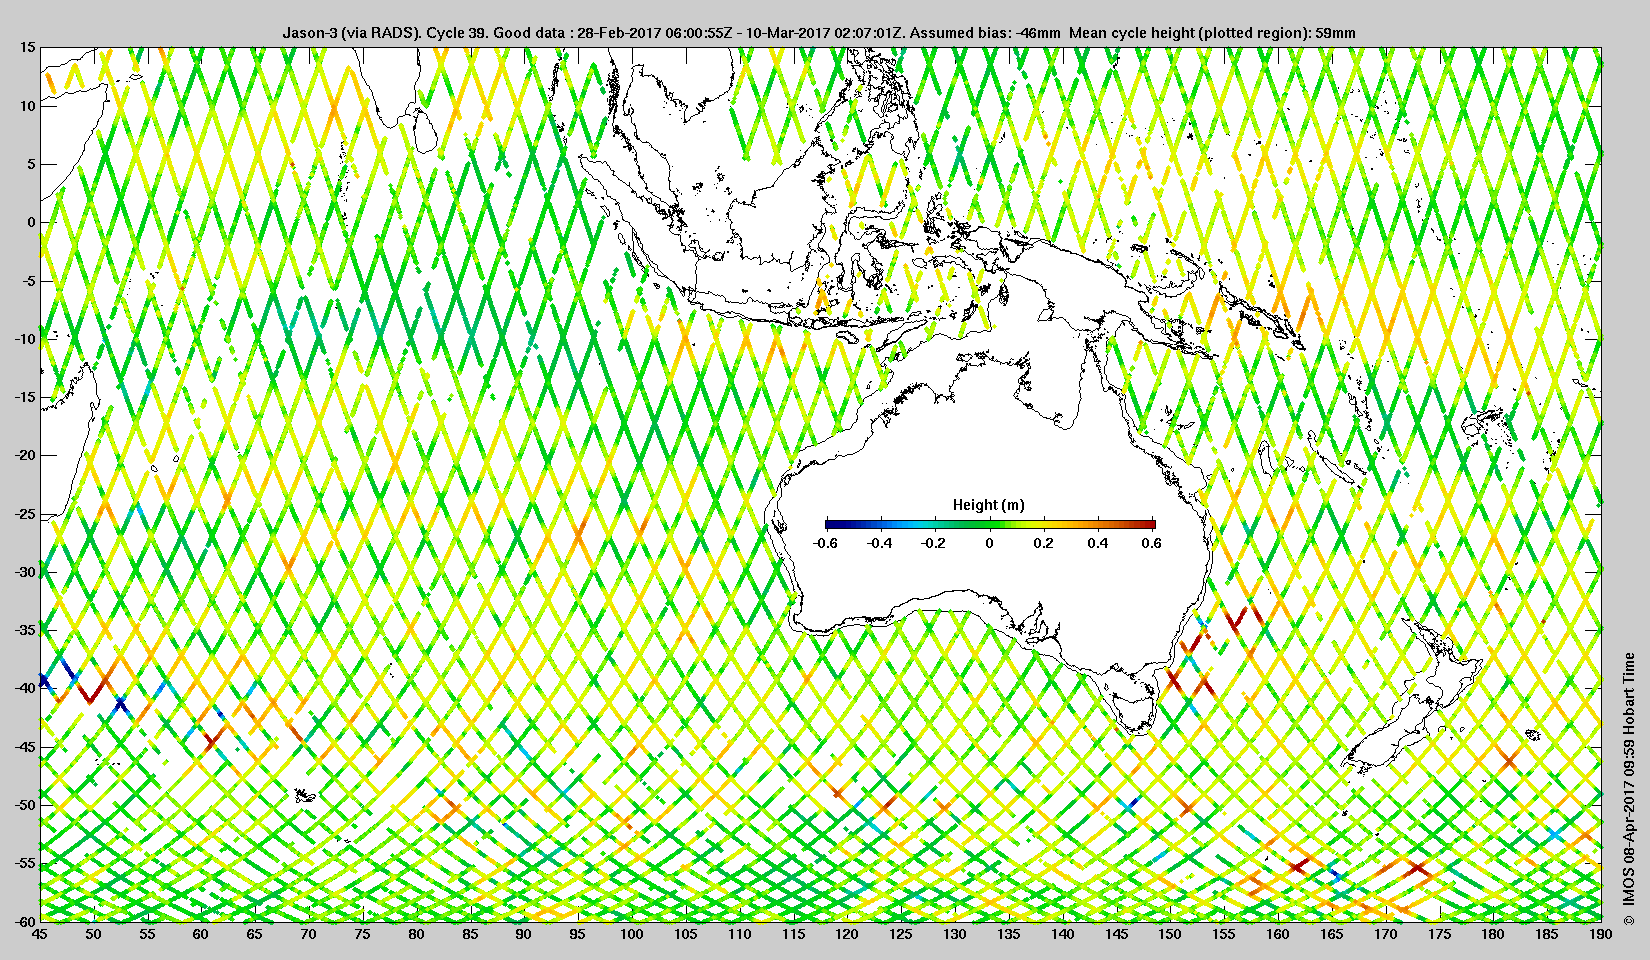Click longitude axis label 145

(1116, 935)
